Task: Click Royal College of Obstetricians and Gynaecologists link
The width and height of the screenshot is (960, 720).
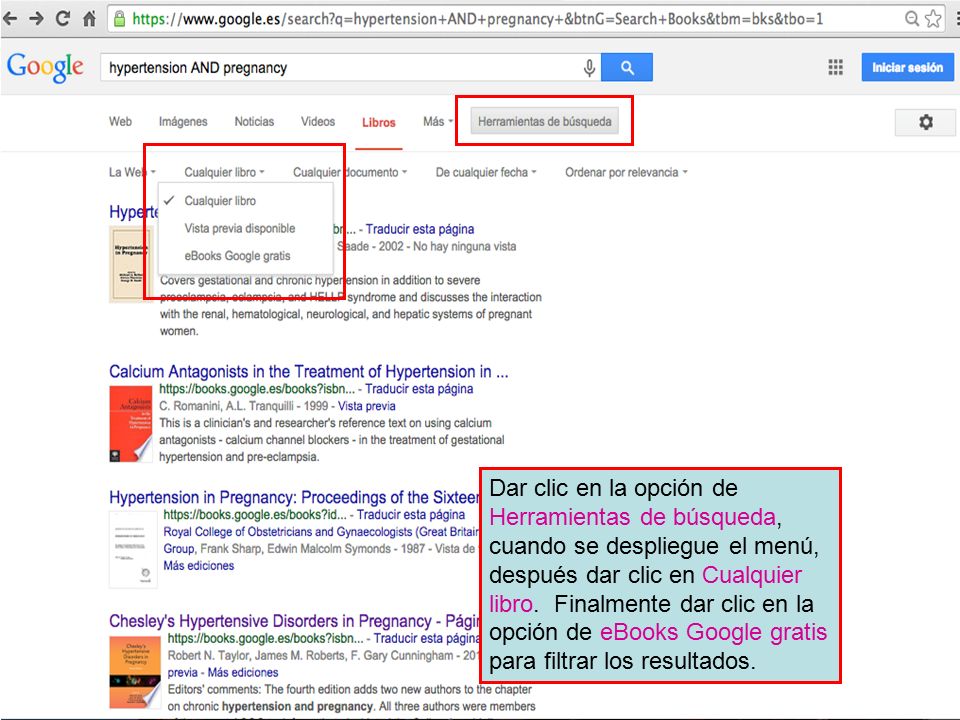Action: click(x=321, y=531)
